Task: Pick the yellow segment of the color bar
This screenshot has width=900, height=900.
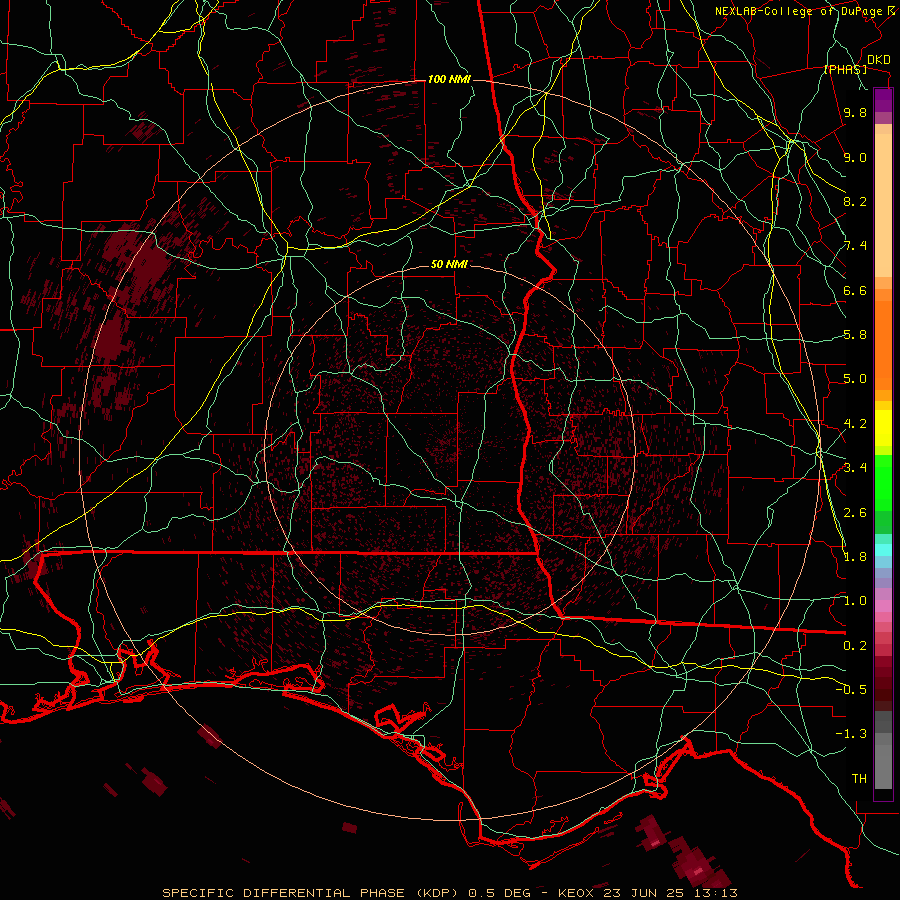Action: [883, 428]
